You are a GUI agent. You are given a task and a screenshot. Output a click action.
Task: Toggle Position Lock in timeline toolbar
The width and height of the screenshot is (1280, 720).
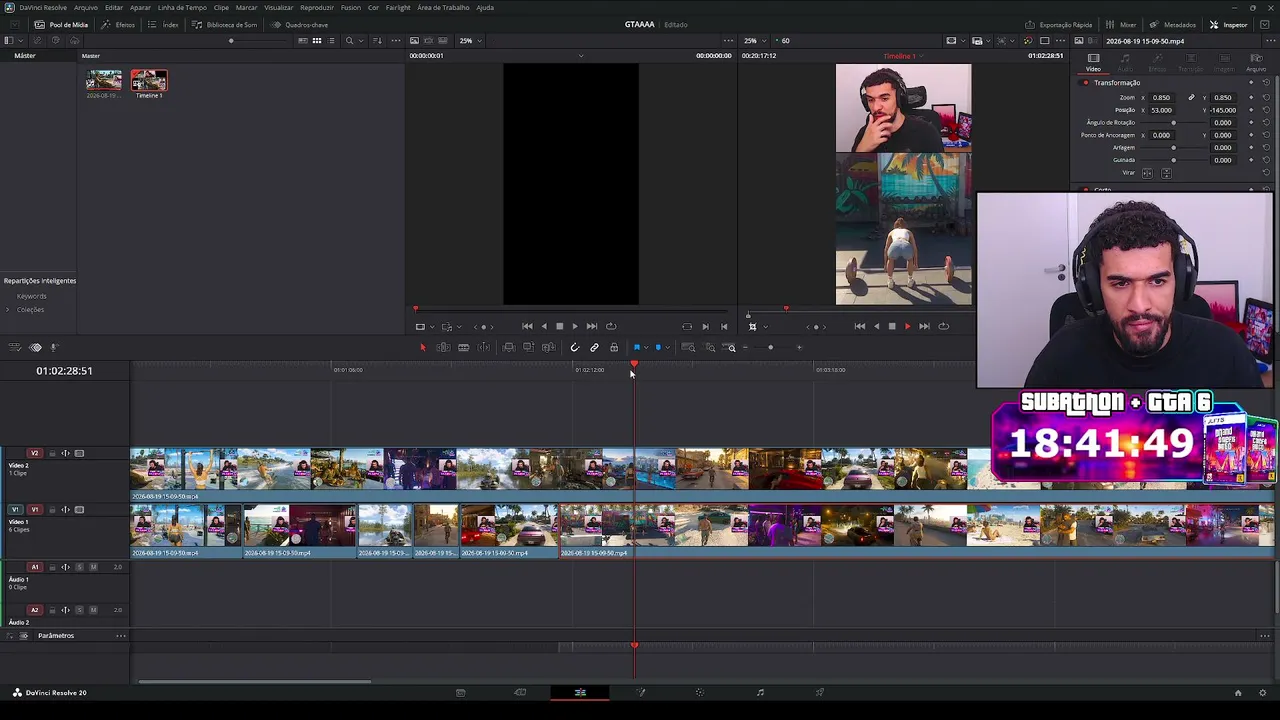(x=614, y=347)
